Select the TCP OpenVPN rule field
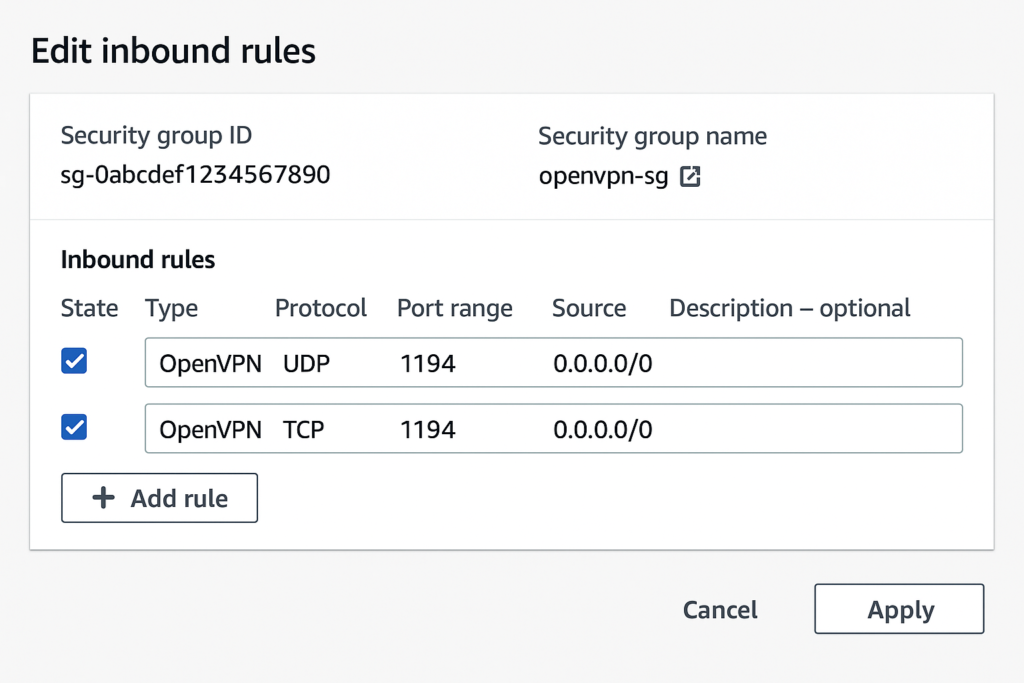Viewport: 1024px width, 683px height. click(x=554, y=428)
